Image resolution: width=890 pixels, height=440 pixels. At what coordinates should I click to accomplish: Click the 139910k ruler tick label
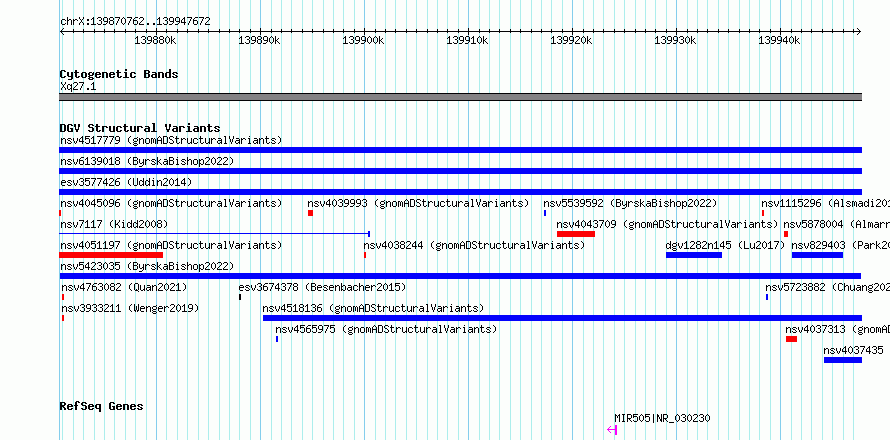point(468,41)
